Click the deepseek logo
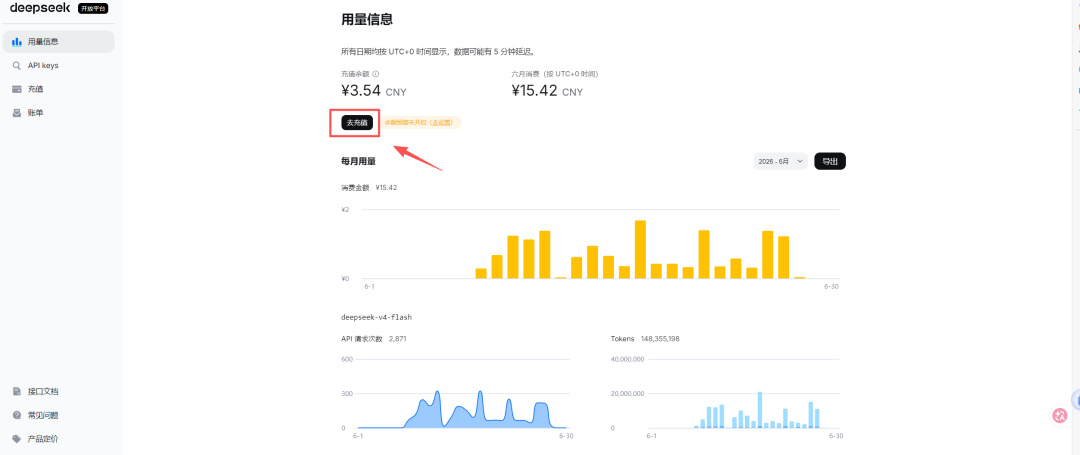 point(40,8)
